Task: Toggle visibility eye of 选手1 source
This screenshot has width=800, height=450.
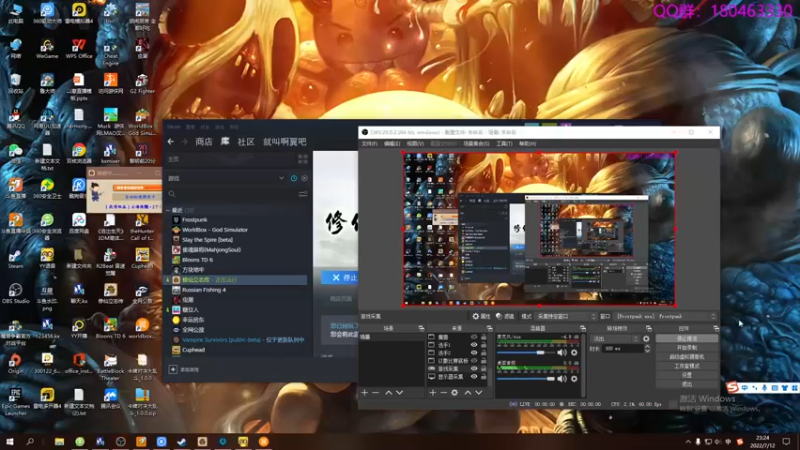Action: tap(474, 345)
